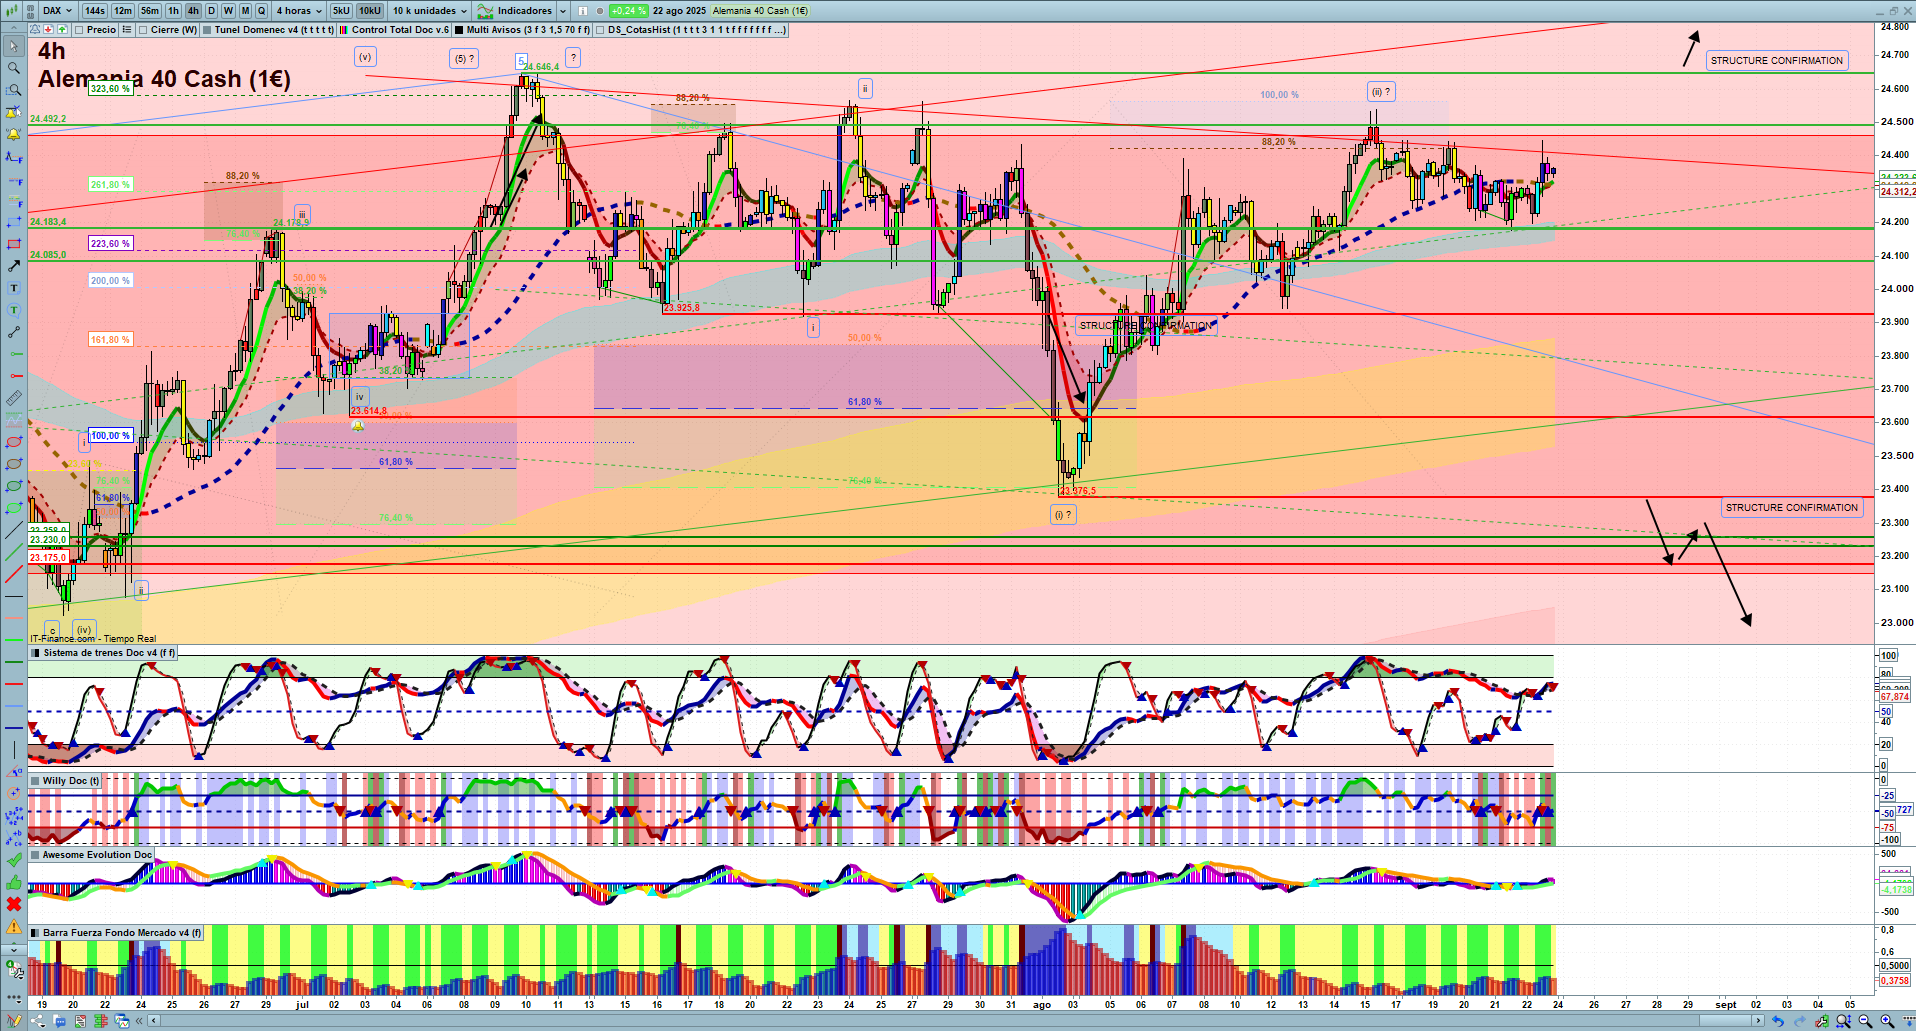This screenshot has width=1916, height=1031.
Task: Click the share icon in bottom bar
Action: click(38, 1021)
